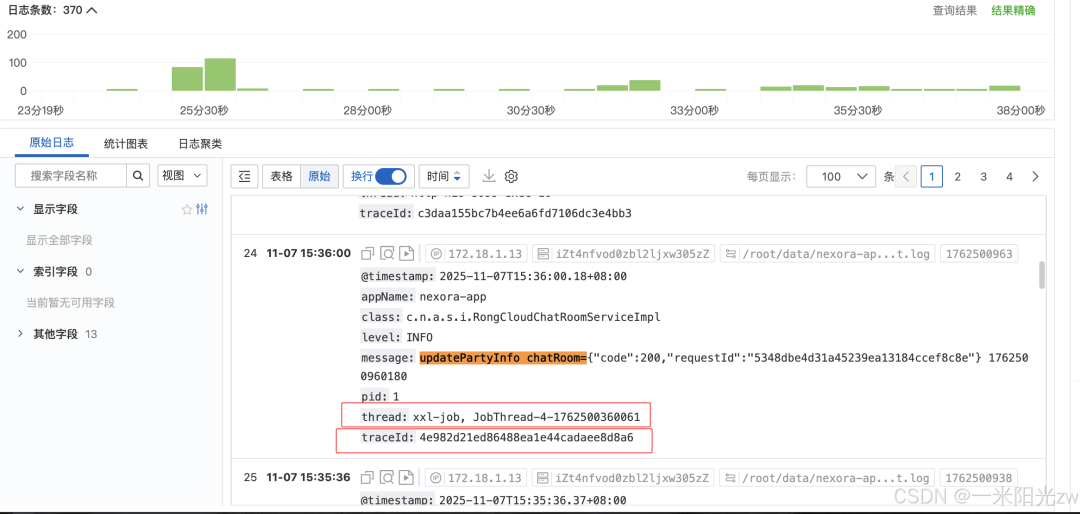Click thread value xxl-job, JobThread-4-1762500360061
This screenshot has width=1080, height=514.
[526, 417]
